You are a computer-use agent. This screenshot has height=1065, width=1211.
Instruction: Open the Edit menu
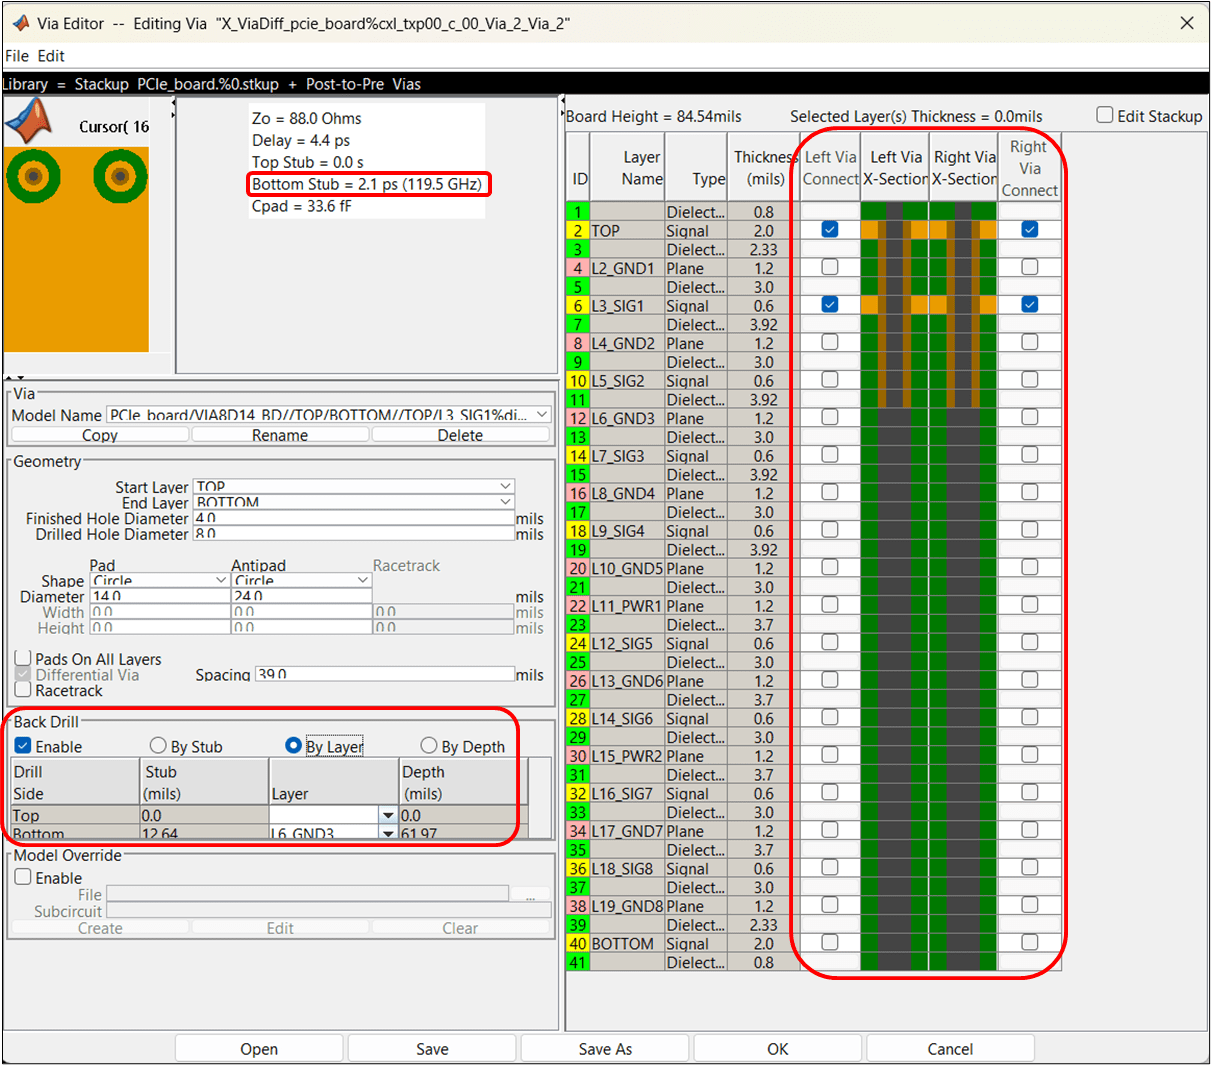tap(51, 56)
